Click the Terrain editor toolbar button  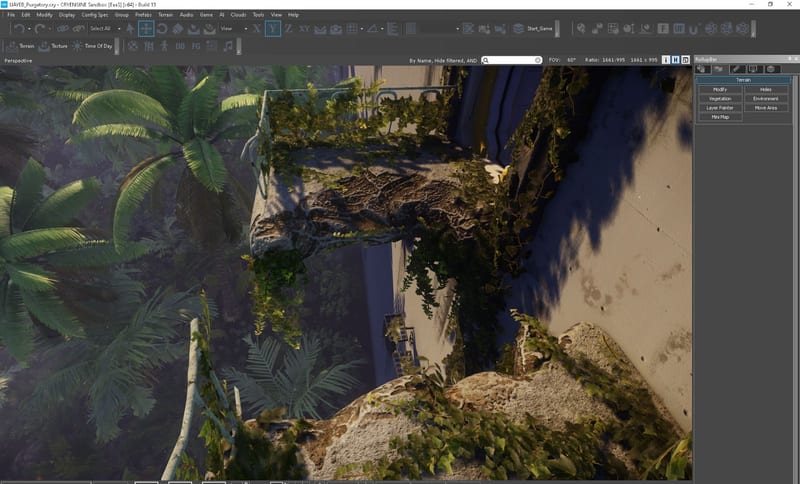point(20,46)
